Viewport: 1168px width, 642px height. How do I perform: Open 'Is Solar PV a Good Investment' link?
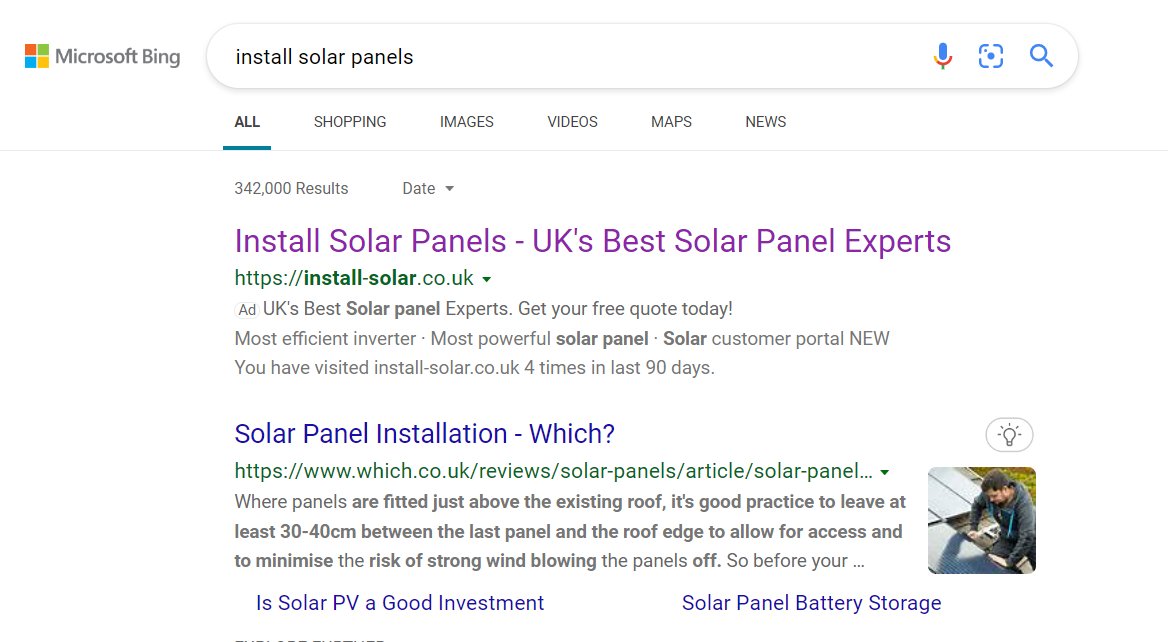pos(400,603)
